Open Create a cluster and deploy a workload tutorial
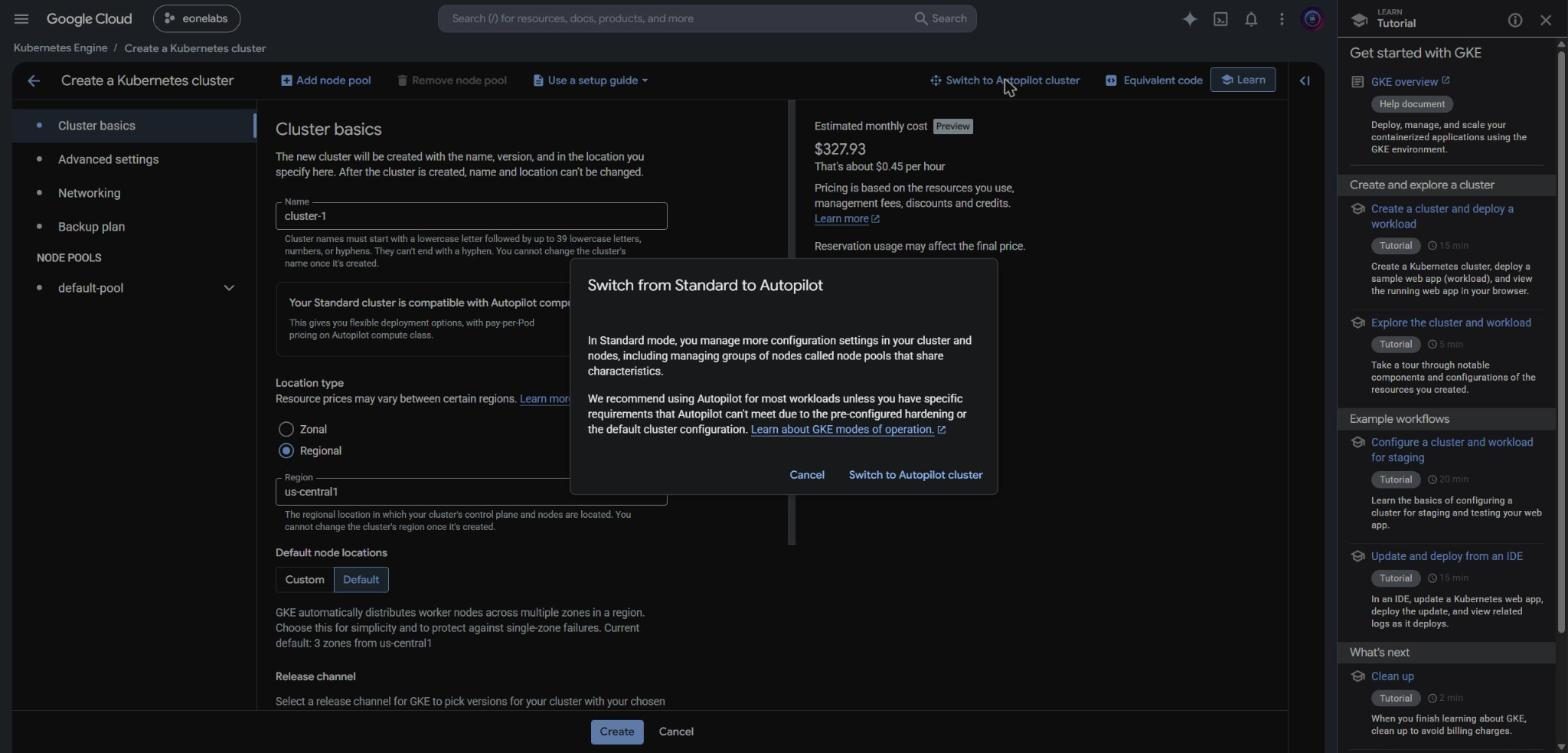The image size is (1568, 753). [1442, 216]
